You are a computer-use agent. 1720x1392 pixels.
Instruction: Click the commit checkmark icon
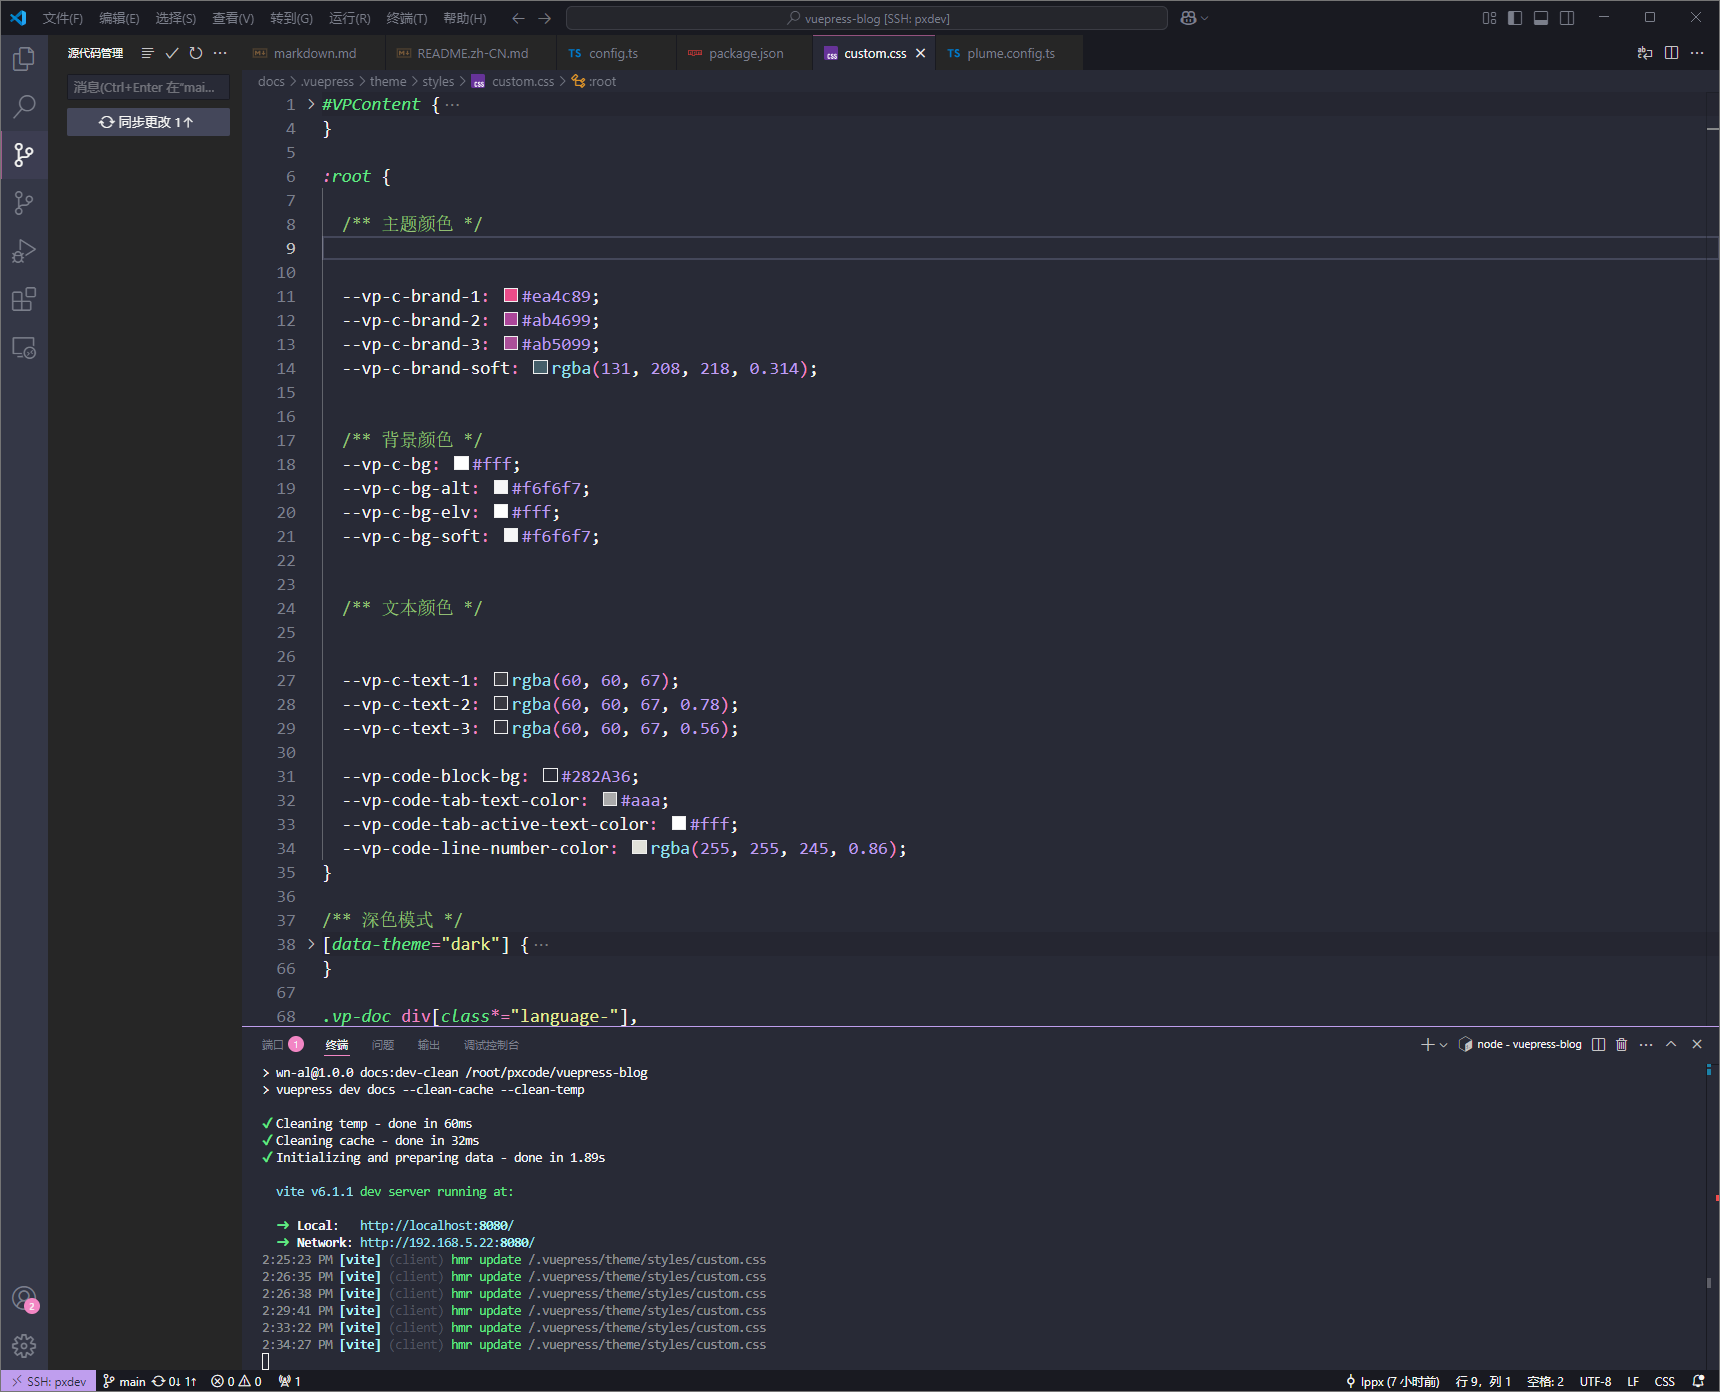pyautogui.click(x=172, y=53)
